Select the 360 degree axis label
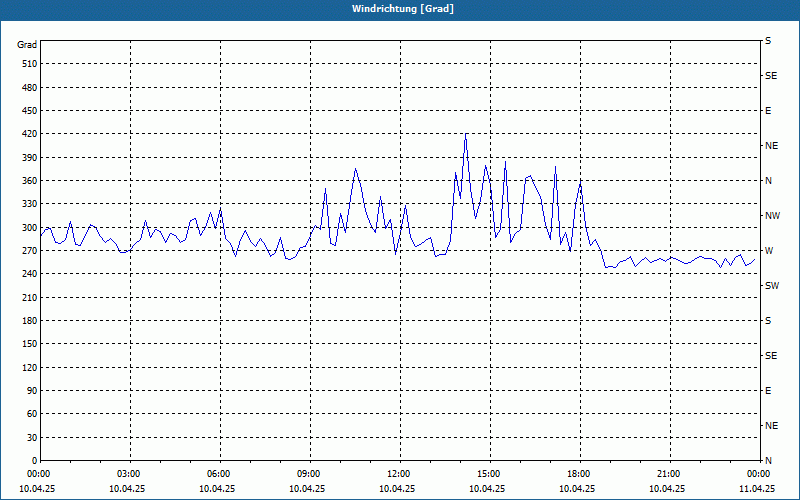Viewport: 800px width, 500px height. [x=30, y=181]
